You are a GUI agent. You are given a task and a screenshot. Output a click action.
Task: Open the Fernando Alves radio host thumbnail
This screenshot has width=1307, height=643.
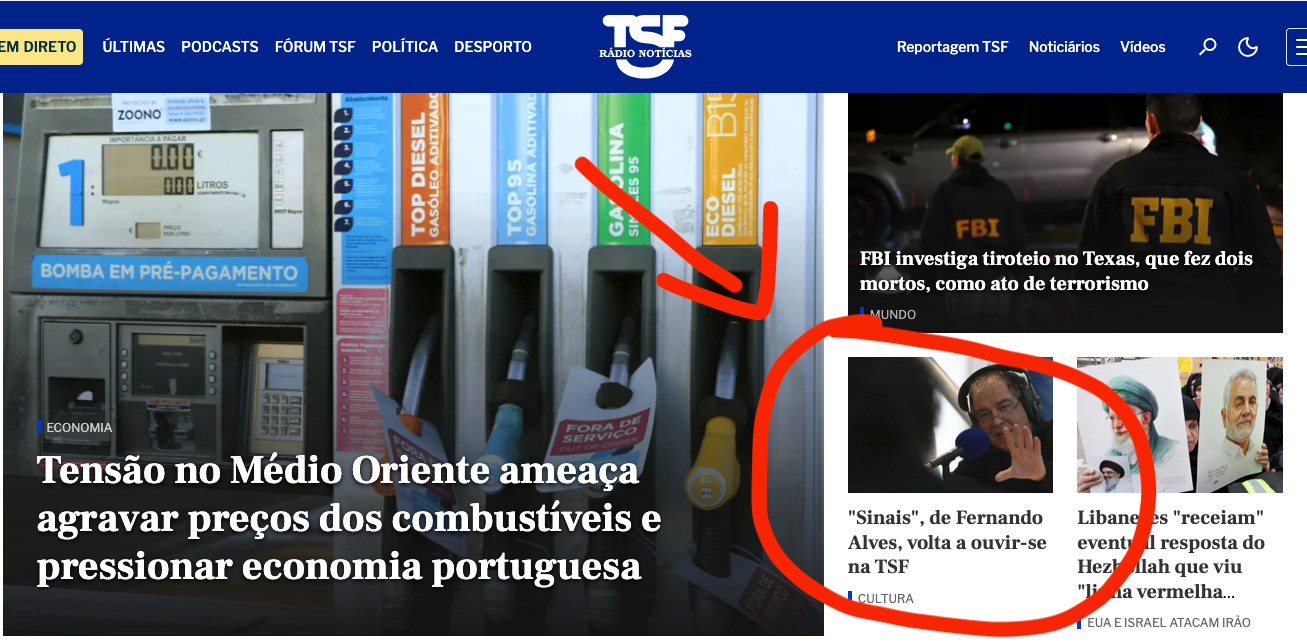[950, 425]
